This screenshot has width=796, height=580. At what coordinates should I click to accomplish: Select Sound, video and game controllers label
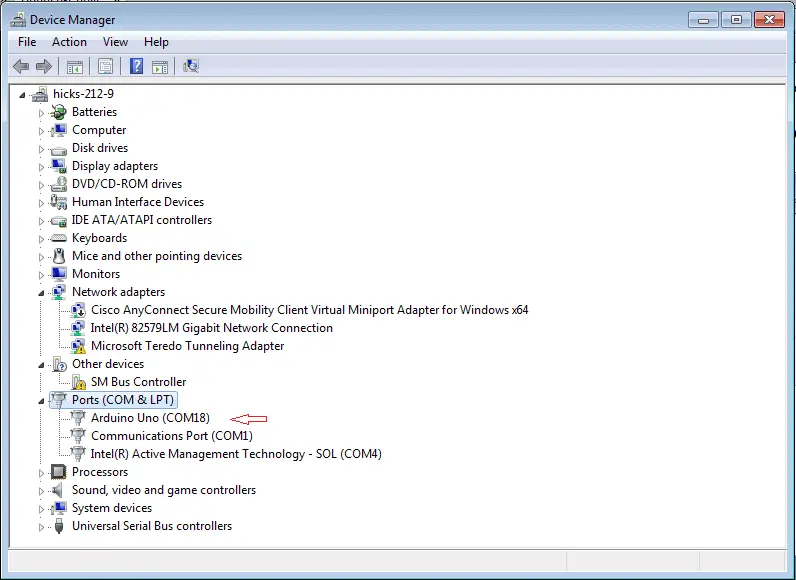coord(164,490)
